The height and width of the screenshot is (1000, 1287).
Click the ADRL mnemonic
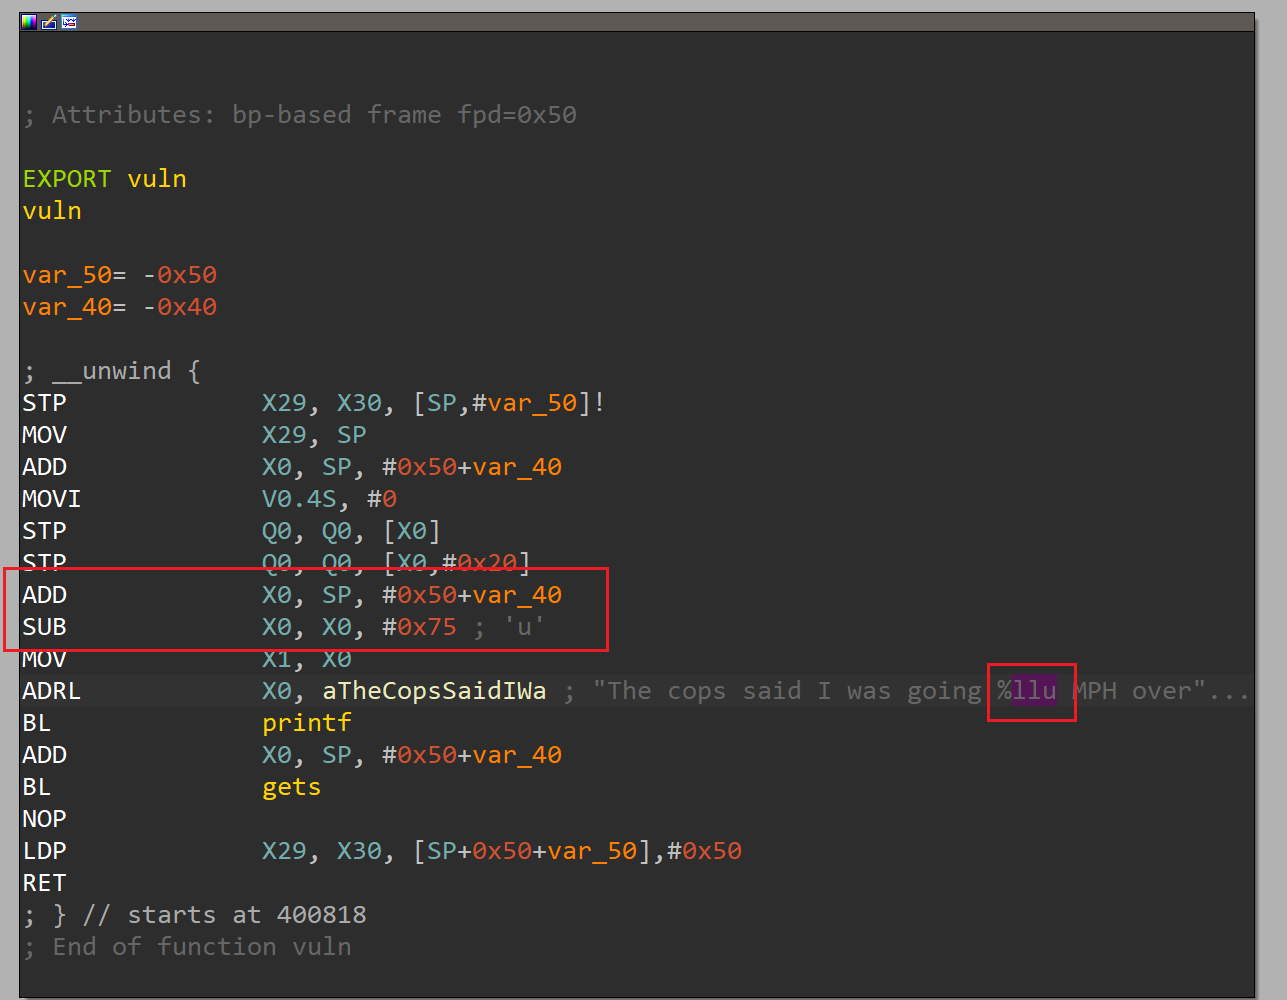(51, 691)
